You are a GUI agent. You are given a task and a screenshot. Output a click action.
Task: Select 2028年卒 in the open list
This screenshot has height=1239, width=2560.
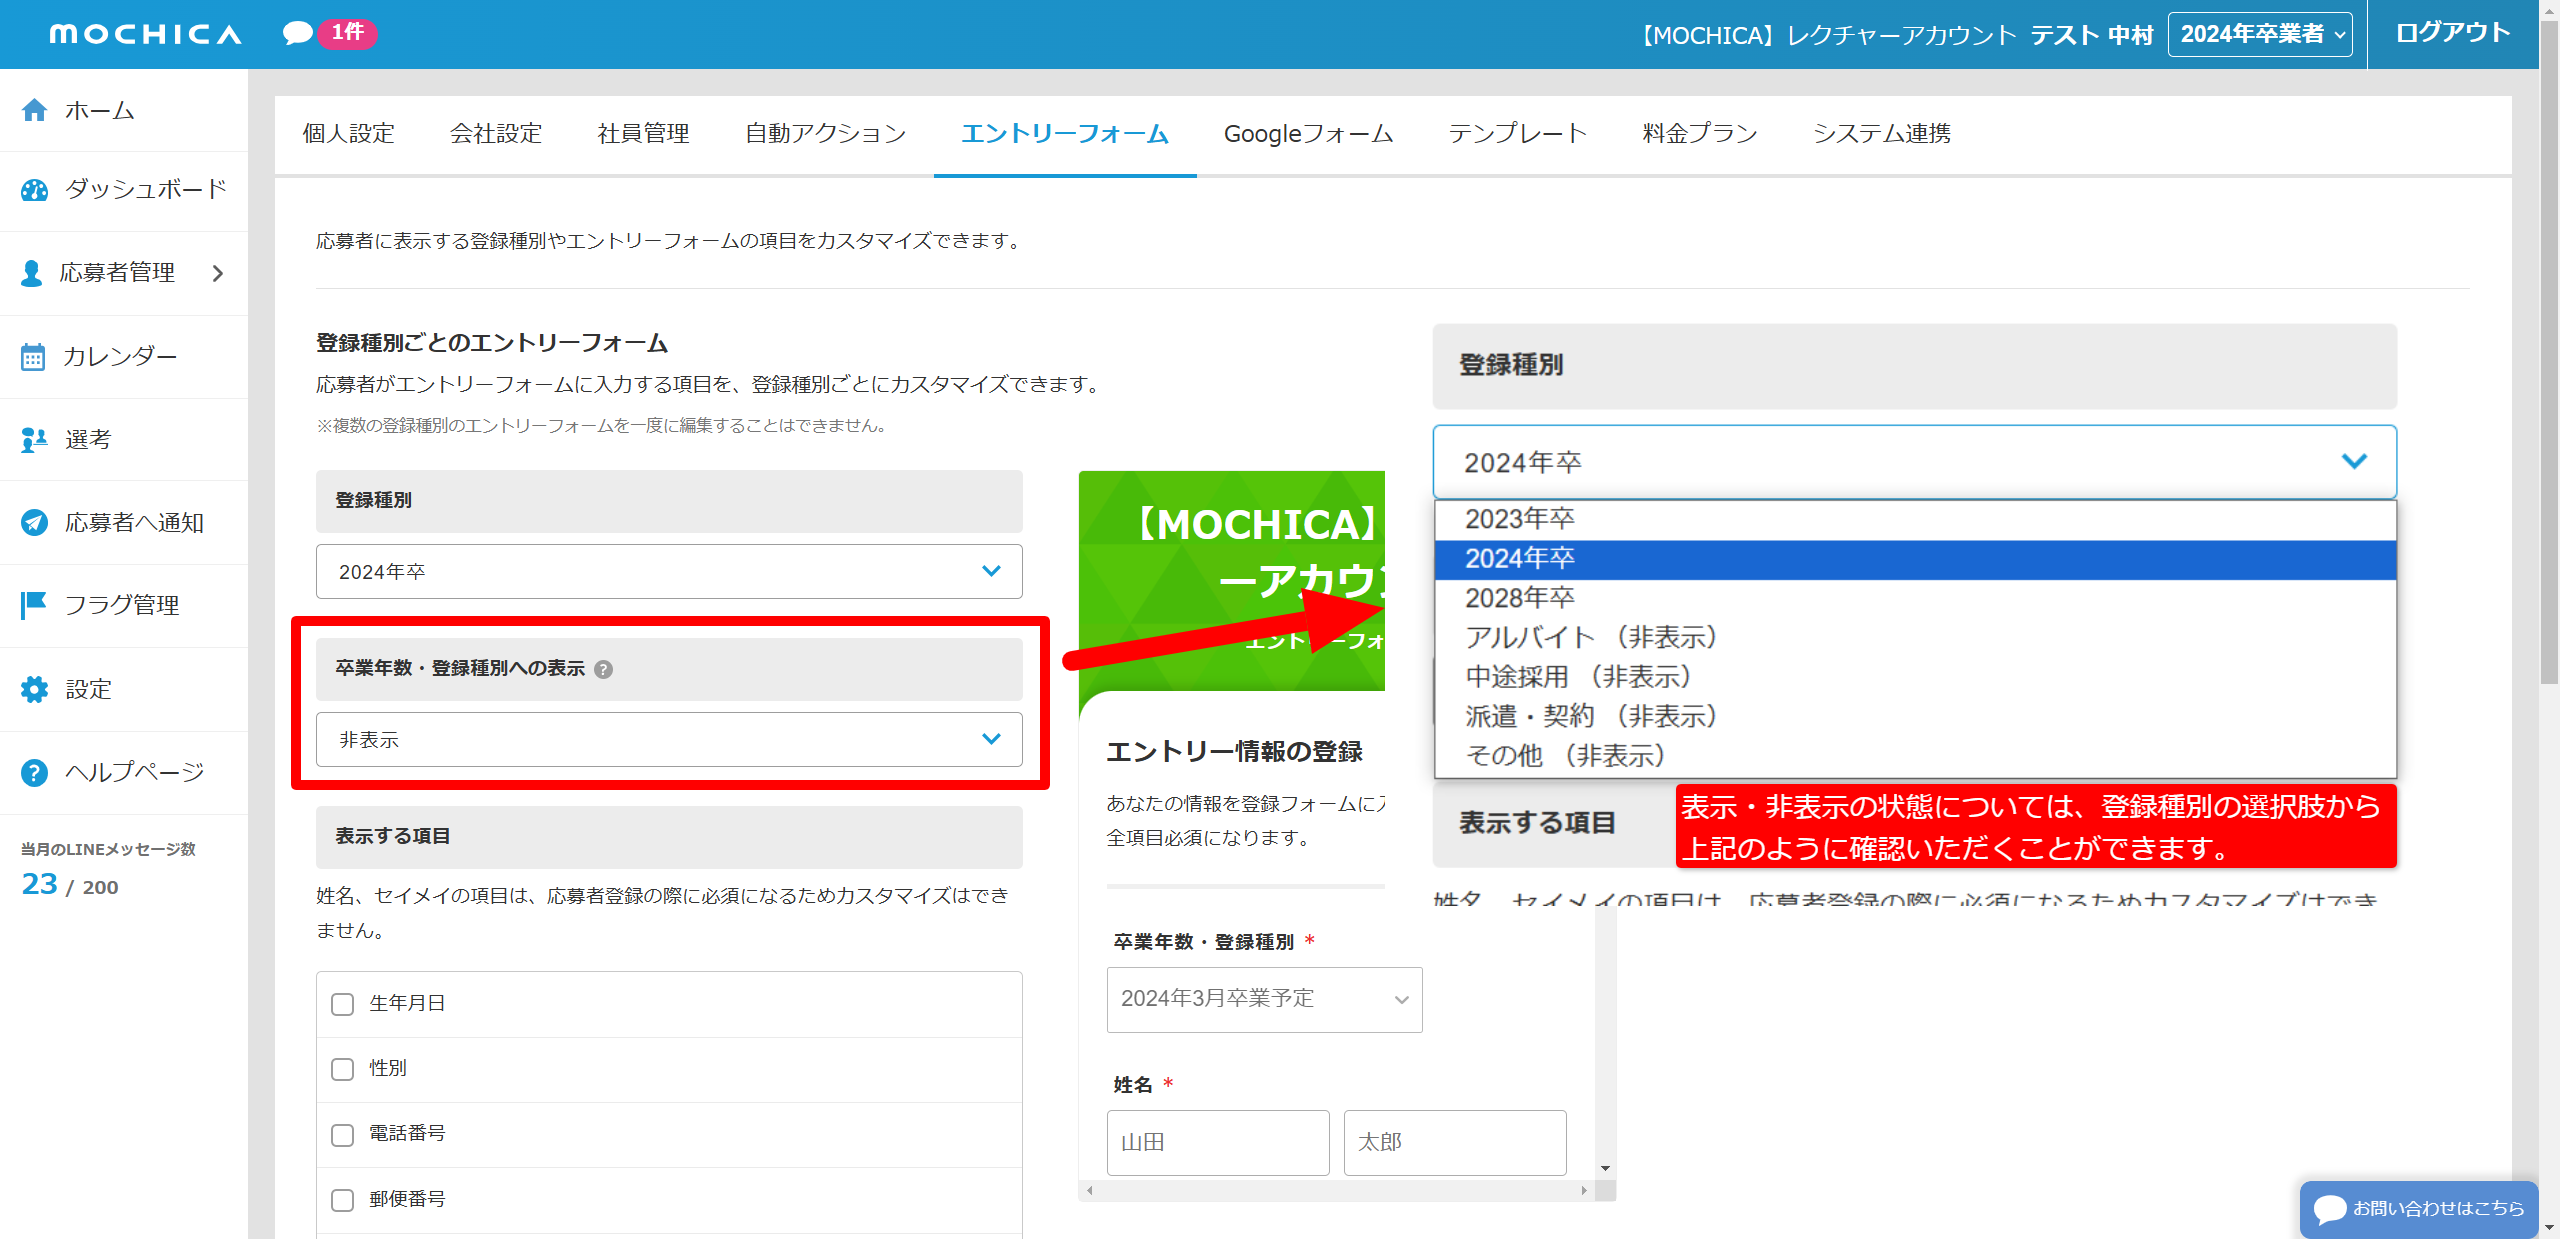pos(1520,598)
